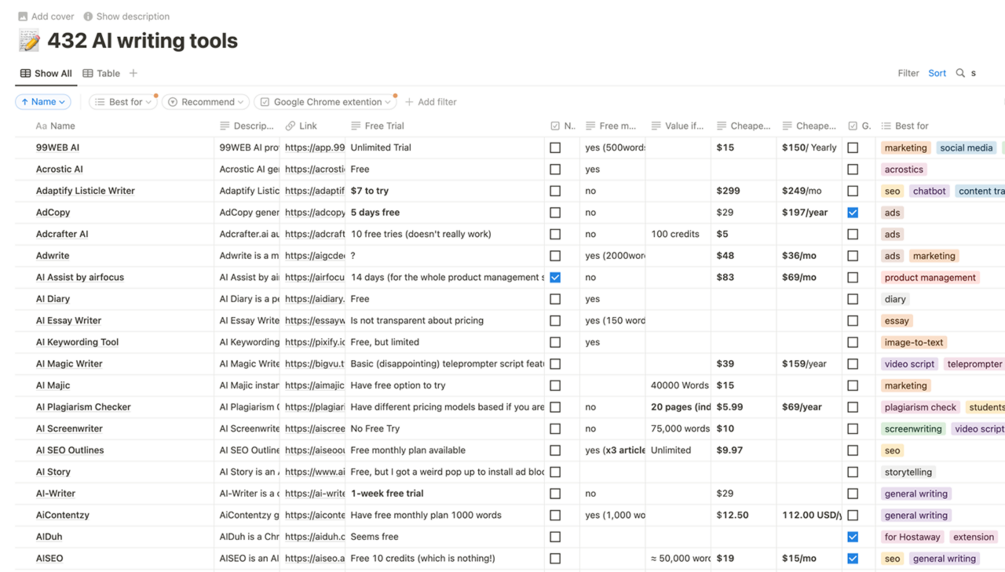Click the G. checkbox column header
The height and width of the screenshot is (572, 1005).
(x=859, y=126)
